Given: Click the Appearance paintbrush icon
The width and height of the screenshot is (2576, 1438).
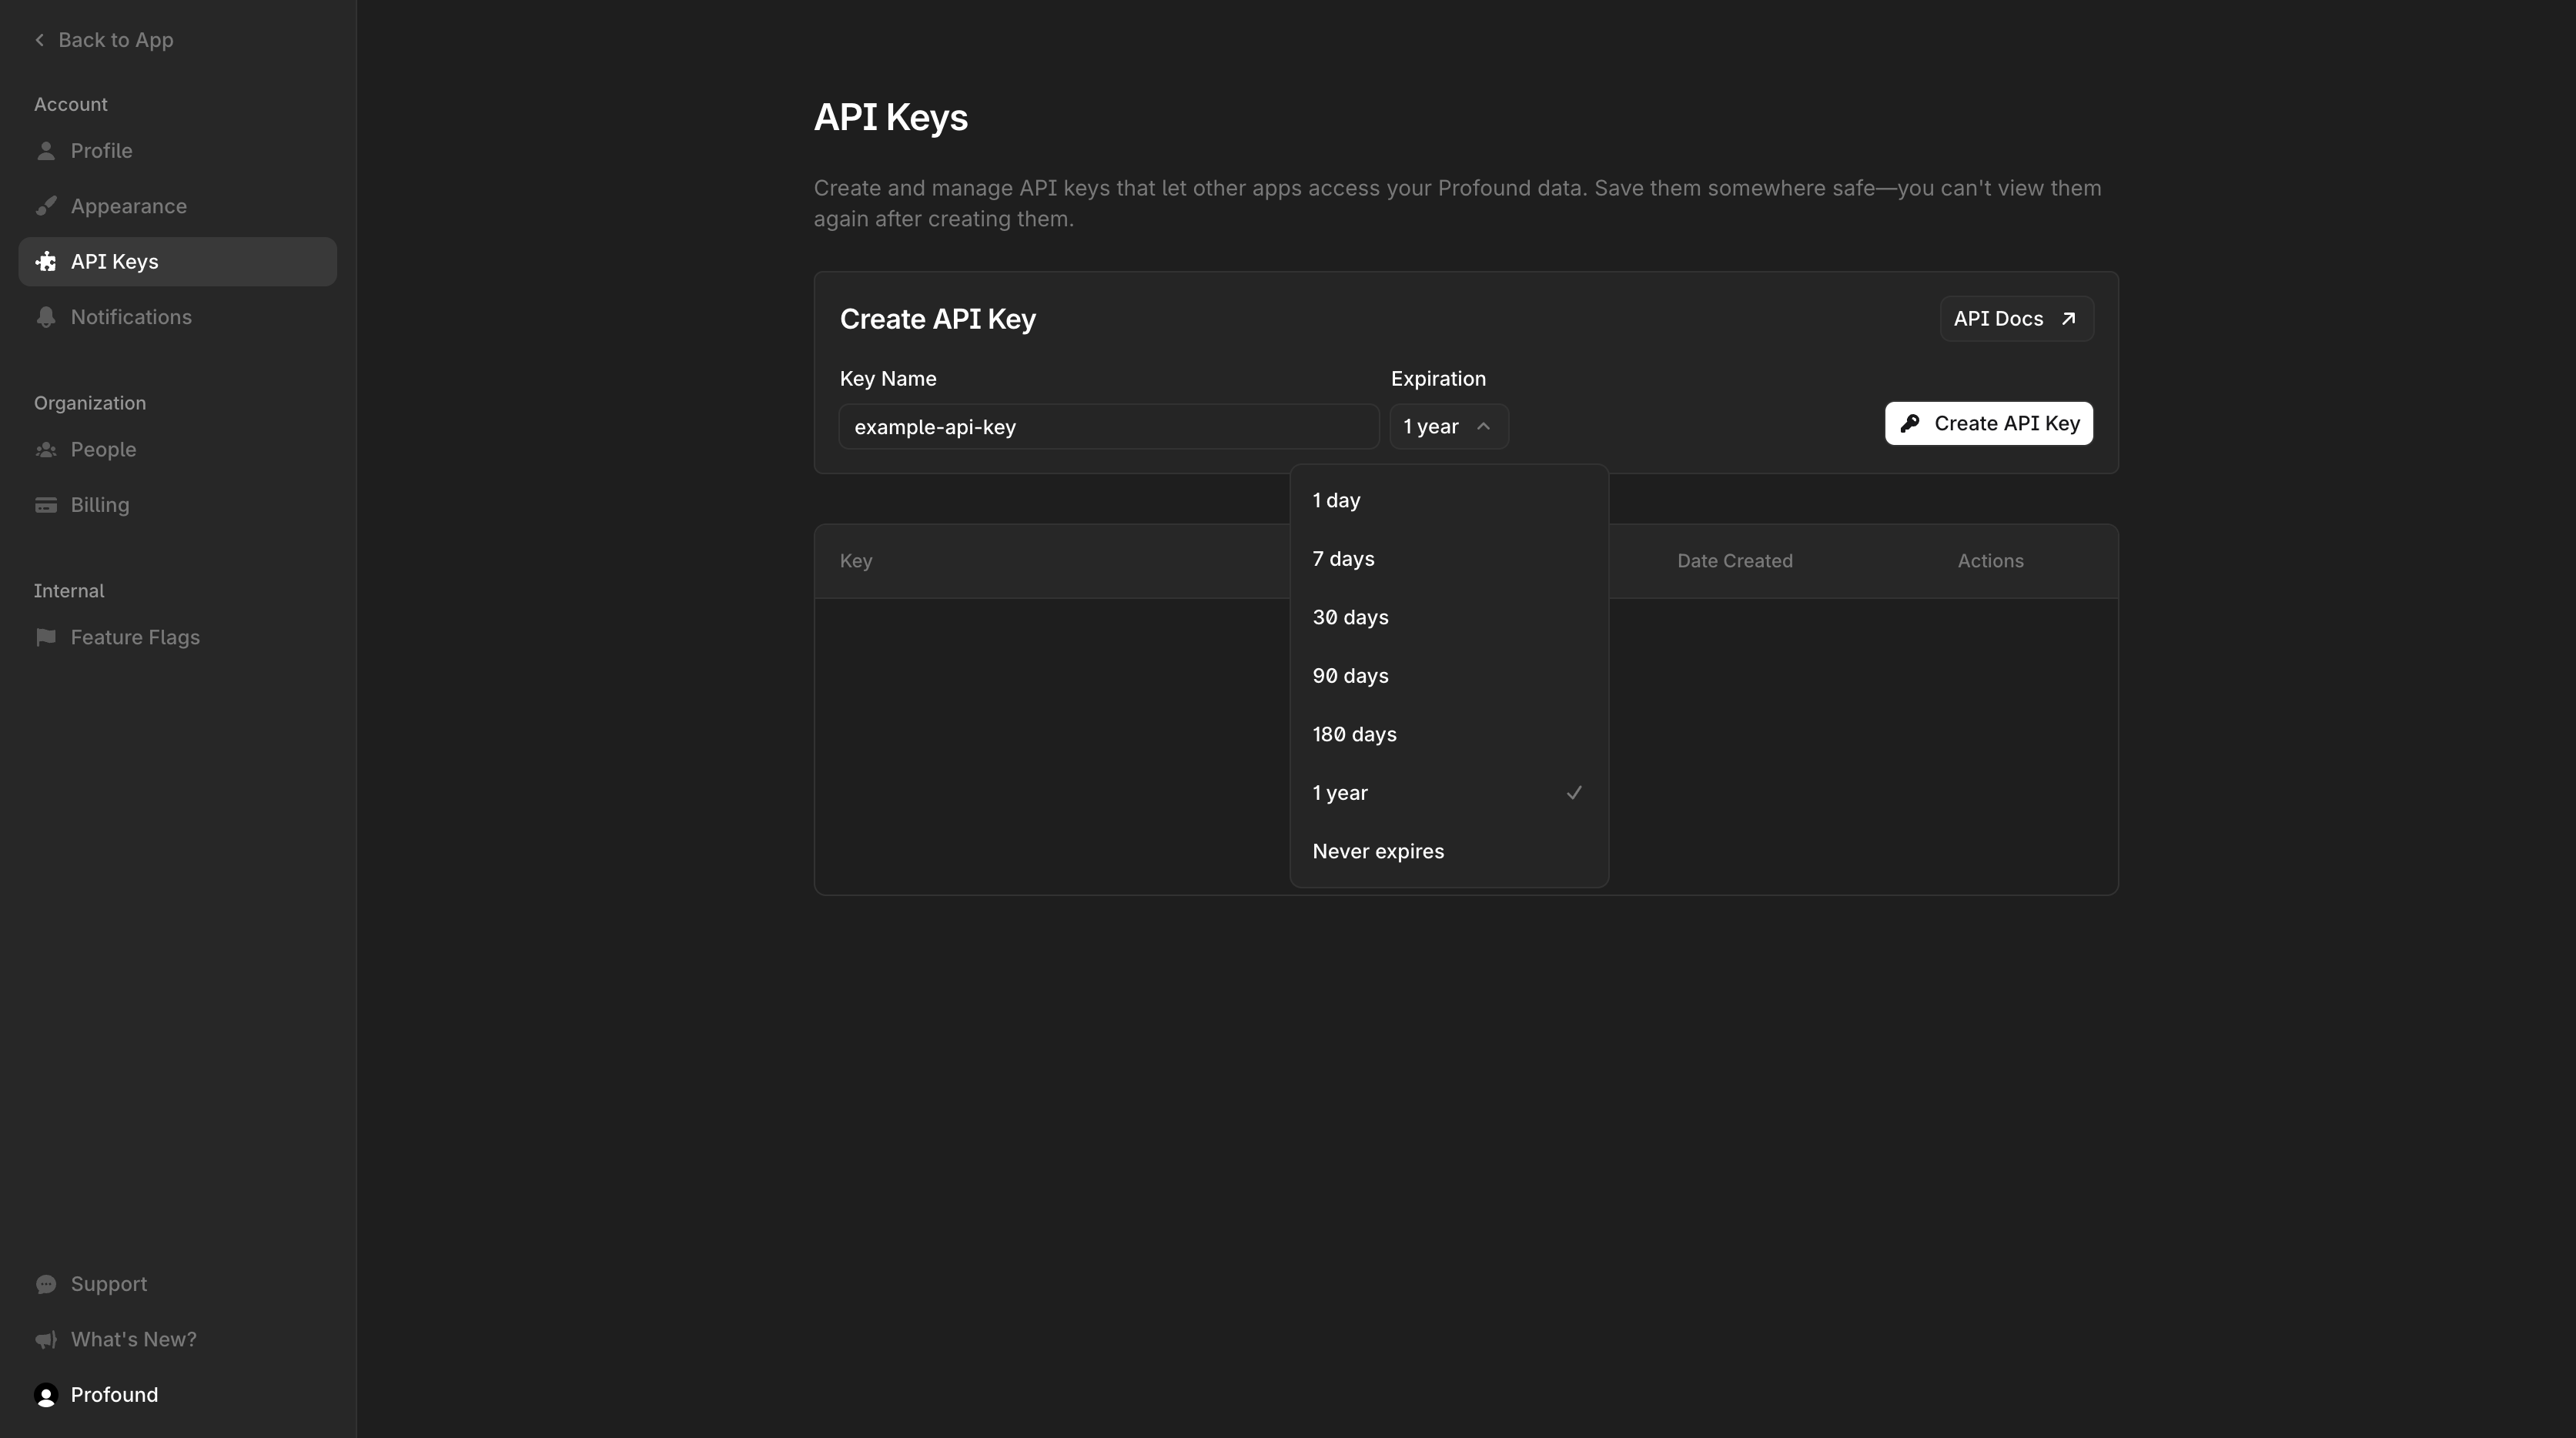Looking at the screenshot, I should pyautogui.click(x=46, y=206).
